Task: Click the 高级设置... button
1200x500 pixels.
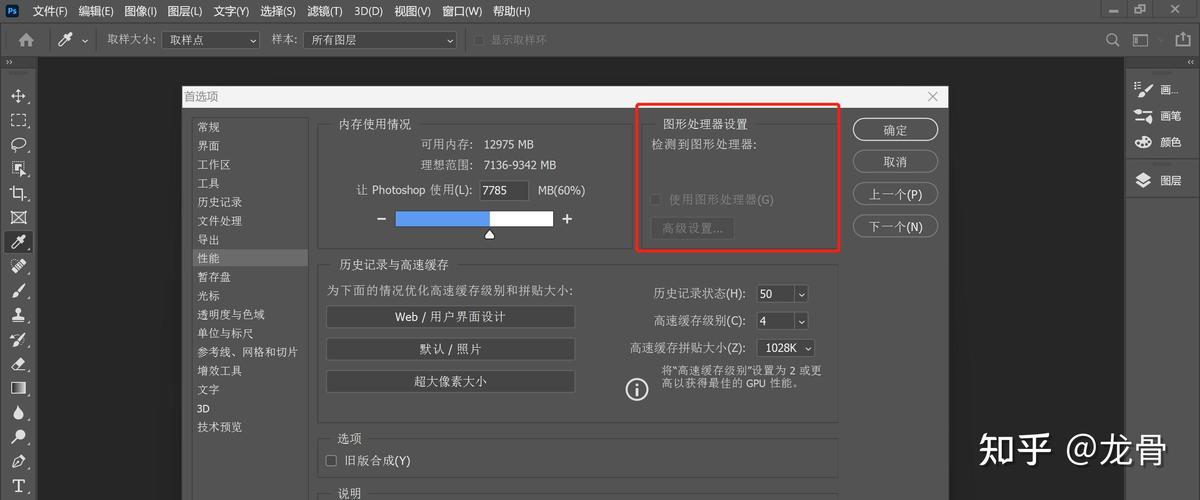Action: pos(692,228)
